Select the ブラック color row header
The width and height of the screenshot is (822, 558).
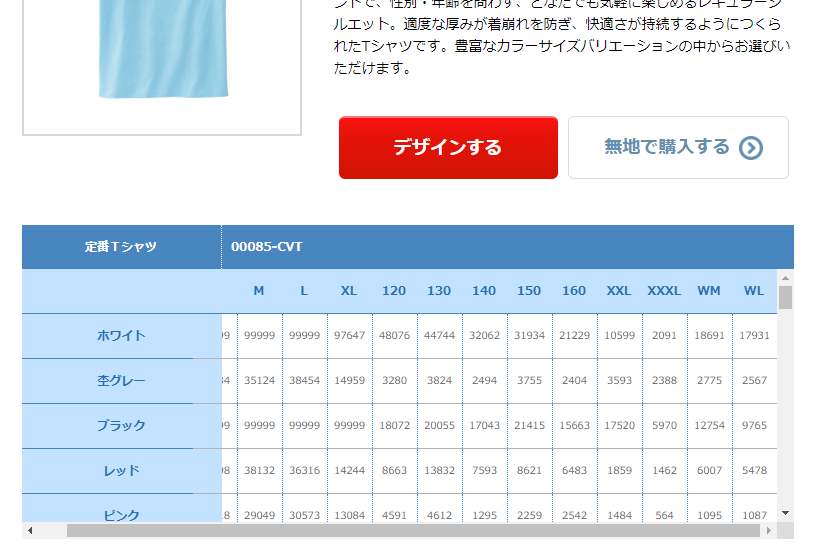point(121,426)
